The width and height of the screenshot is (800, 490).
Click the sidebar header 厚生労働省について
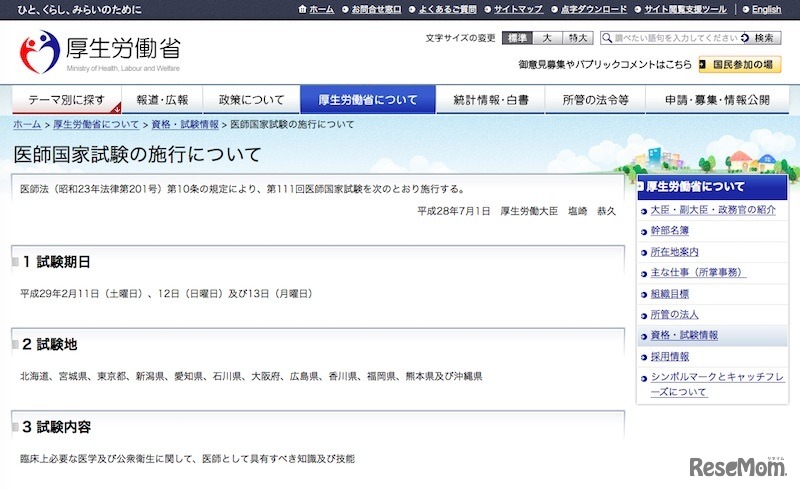[x=712, y=187]
